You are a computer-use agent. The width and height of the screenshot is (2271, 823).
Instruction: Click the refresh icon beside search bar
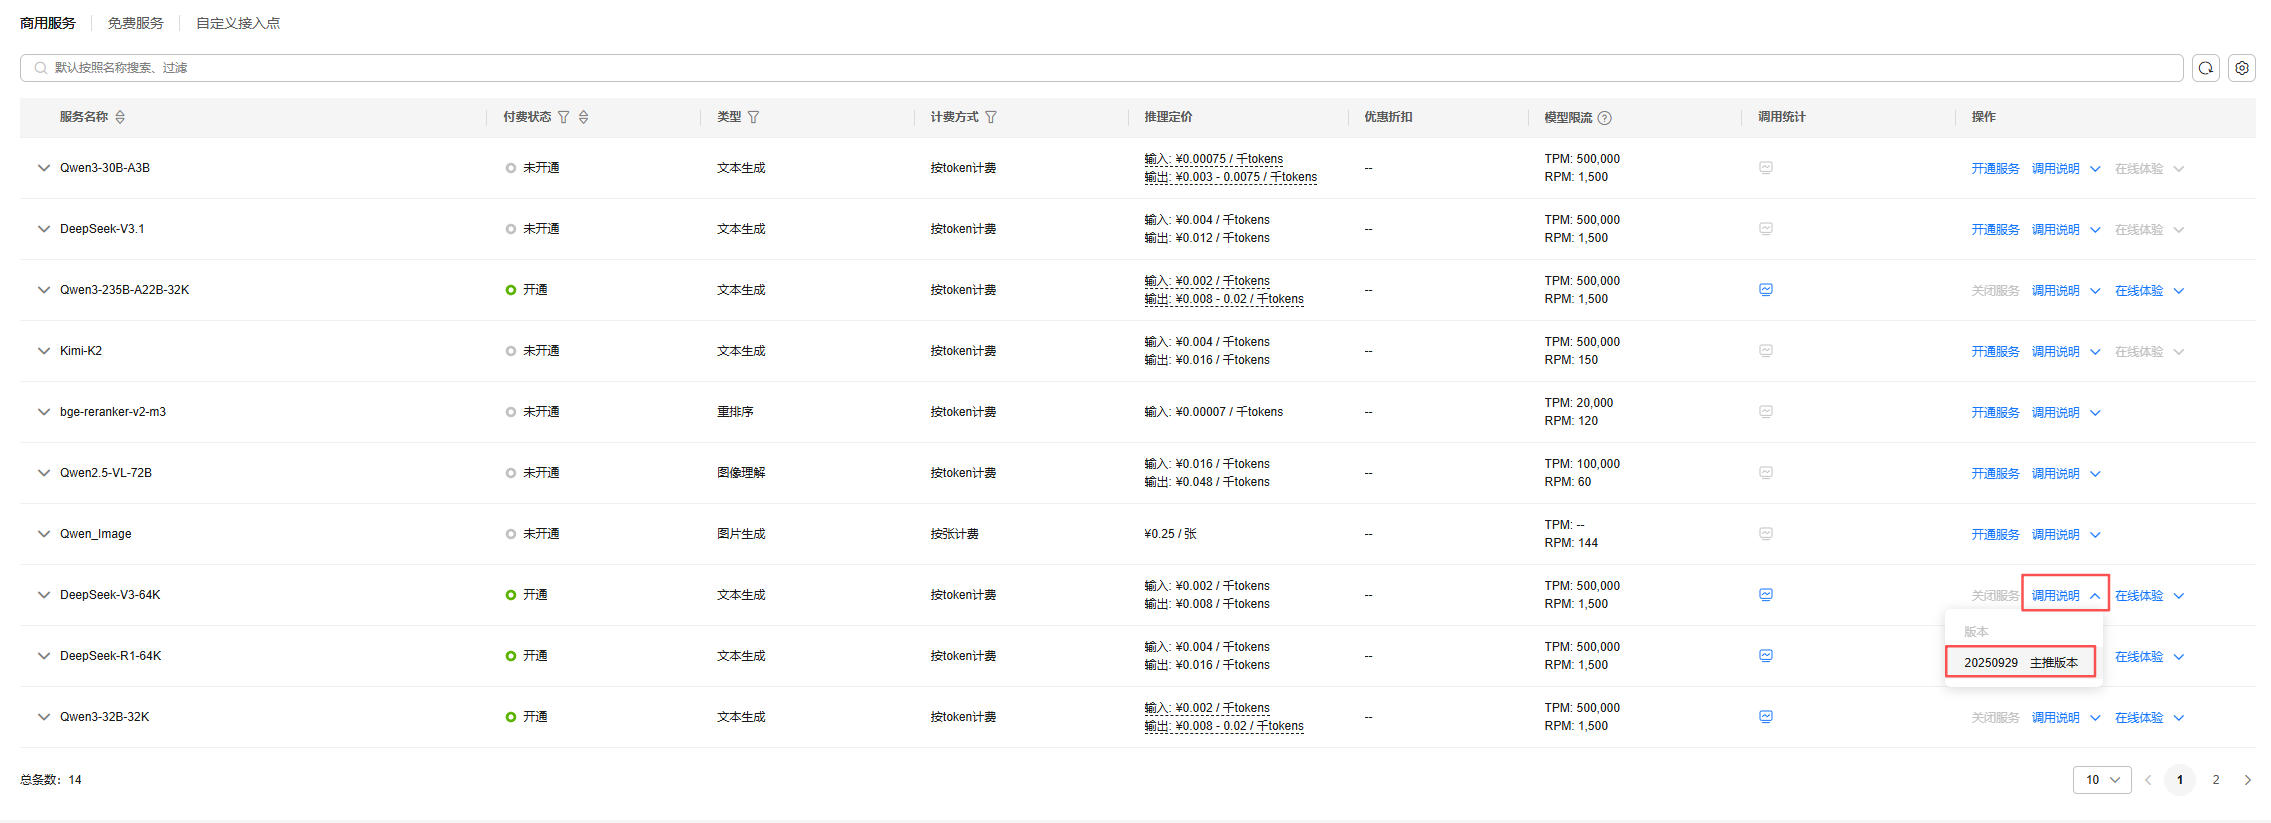pos(2205,68)
